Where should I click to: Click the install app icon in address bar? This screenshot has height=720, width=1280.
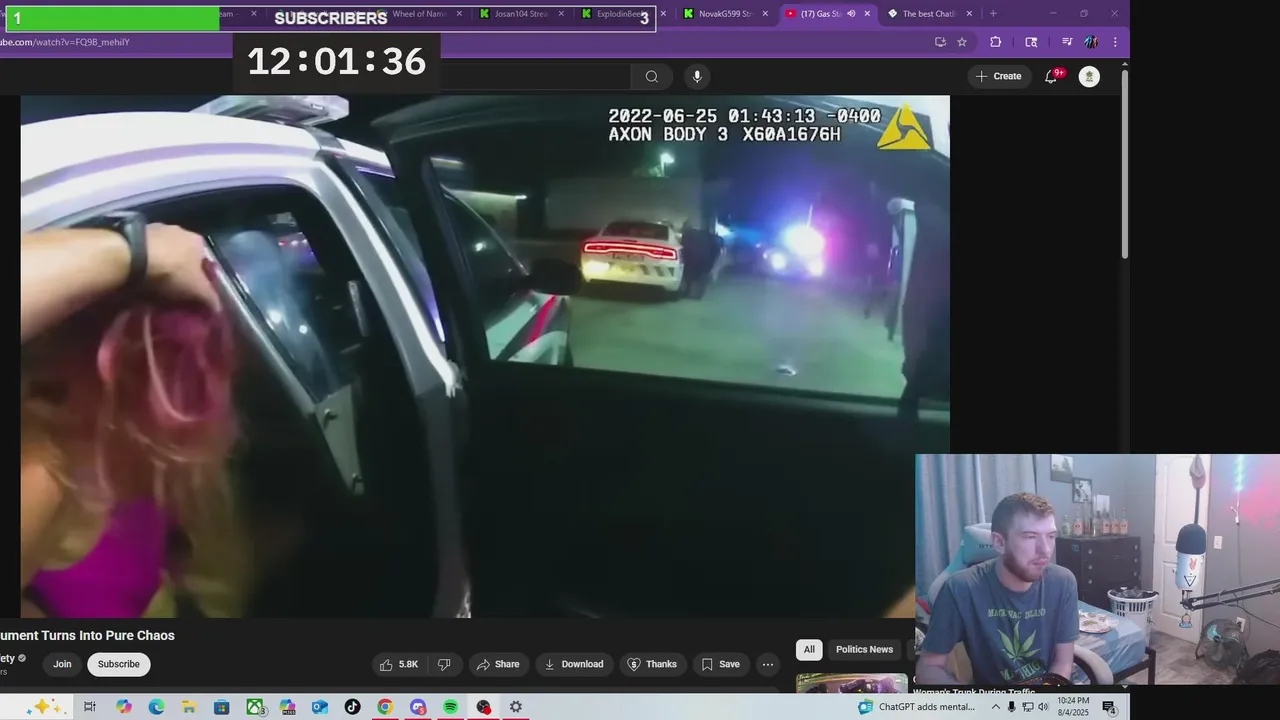pyautogui.click(x=940, y=42)
